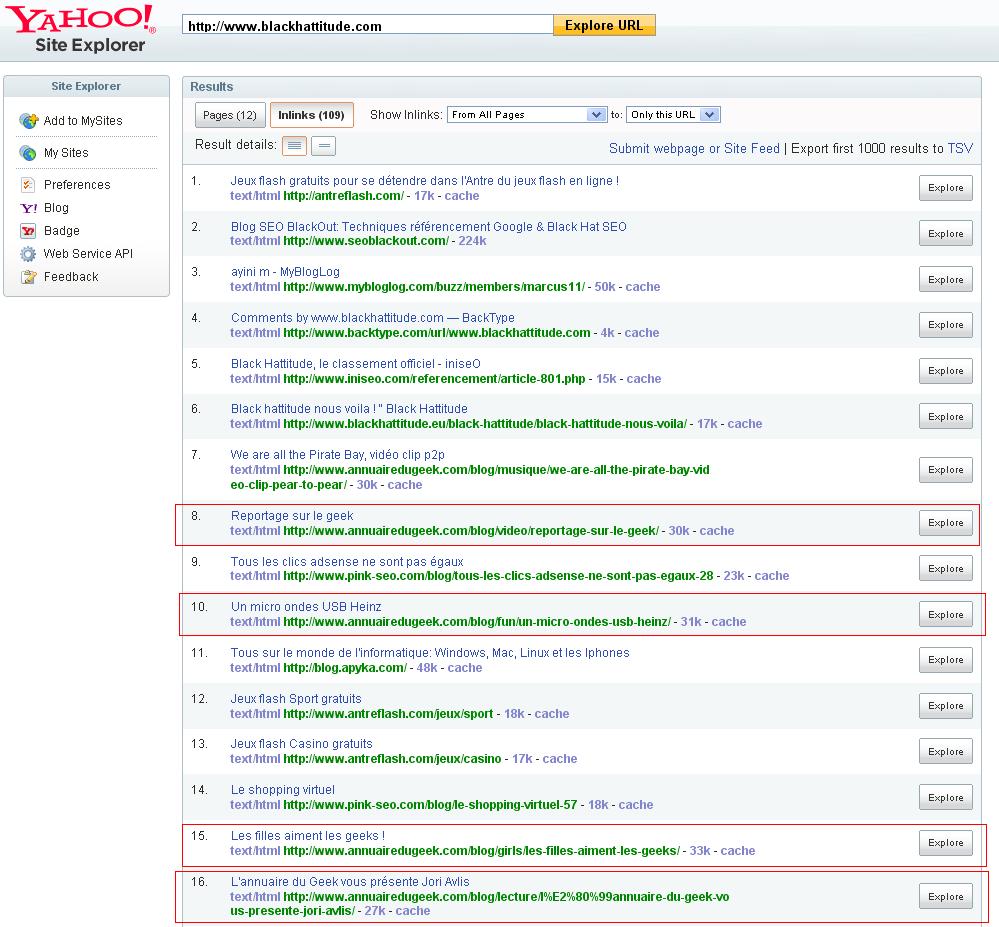Click the Add to MySites globe icon
Image resolution: width=999 pixels, height=927 pixels.
point(29,120)
